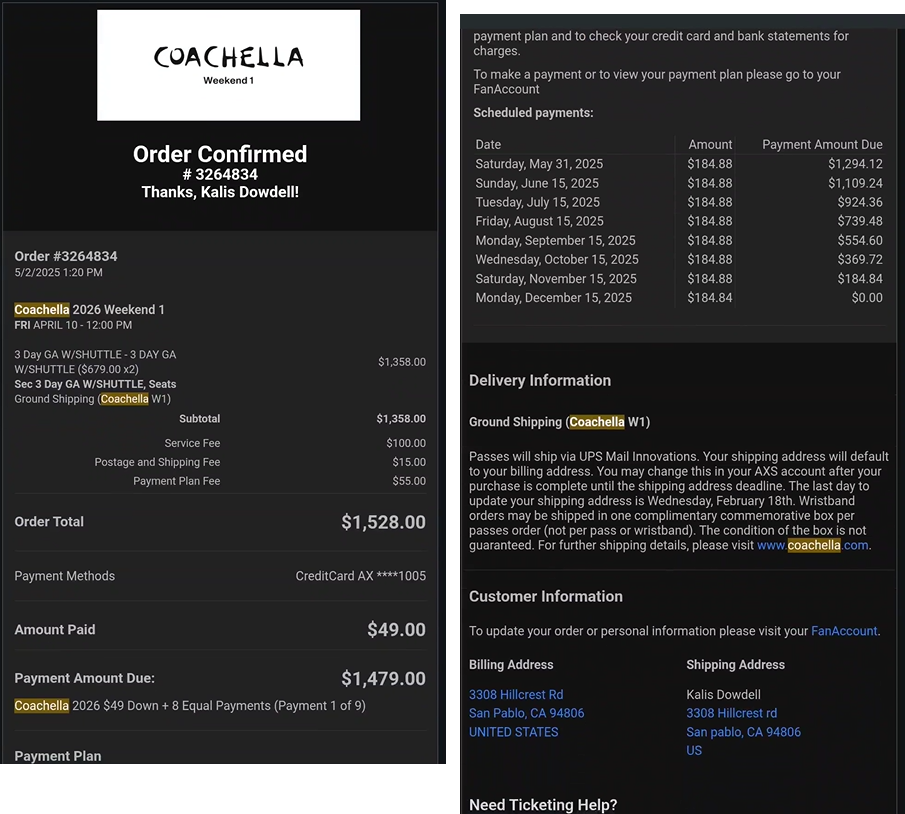The width and height of the screenshot is (905, 814).
Task: Click shipping address 3308 Hillcrest rd
Action: 731,713
